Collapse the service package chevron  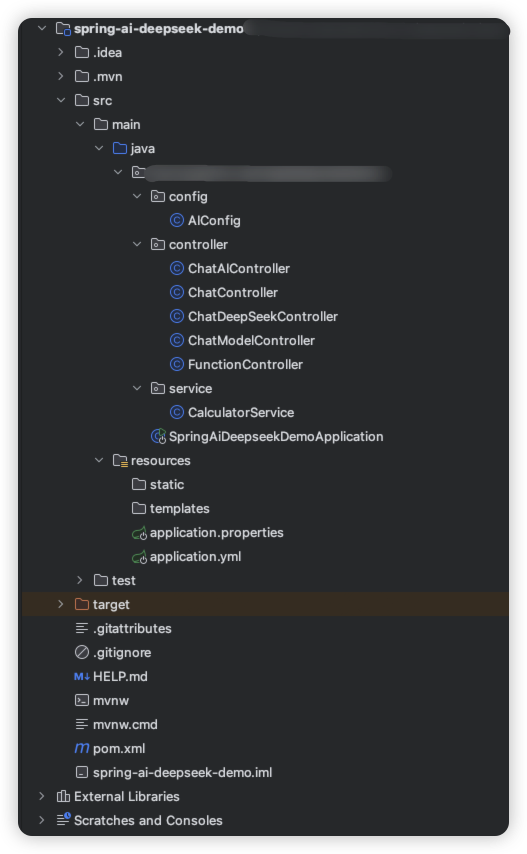click(x=137, y=388)
